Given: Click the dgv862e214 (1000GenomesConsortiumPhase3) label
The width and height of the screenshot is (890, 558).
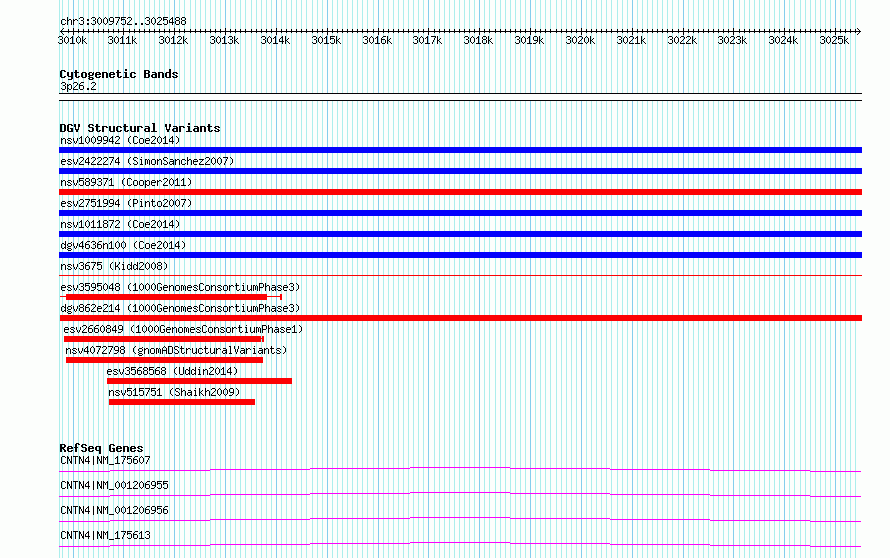Looking at the screenshot, I should pos(180,308).
